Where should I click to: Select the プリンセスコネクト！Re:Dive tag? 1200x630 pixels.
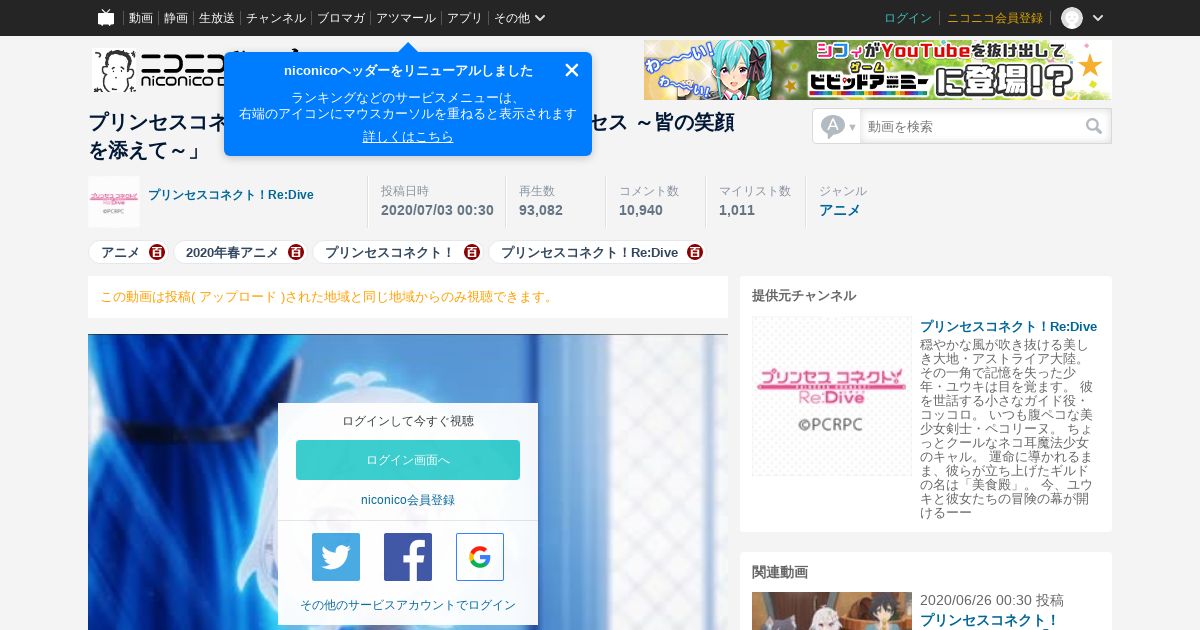pyautogui.click(x=589, y=252)
